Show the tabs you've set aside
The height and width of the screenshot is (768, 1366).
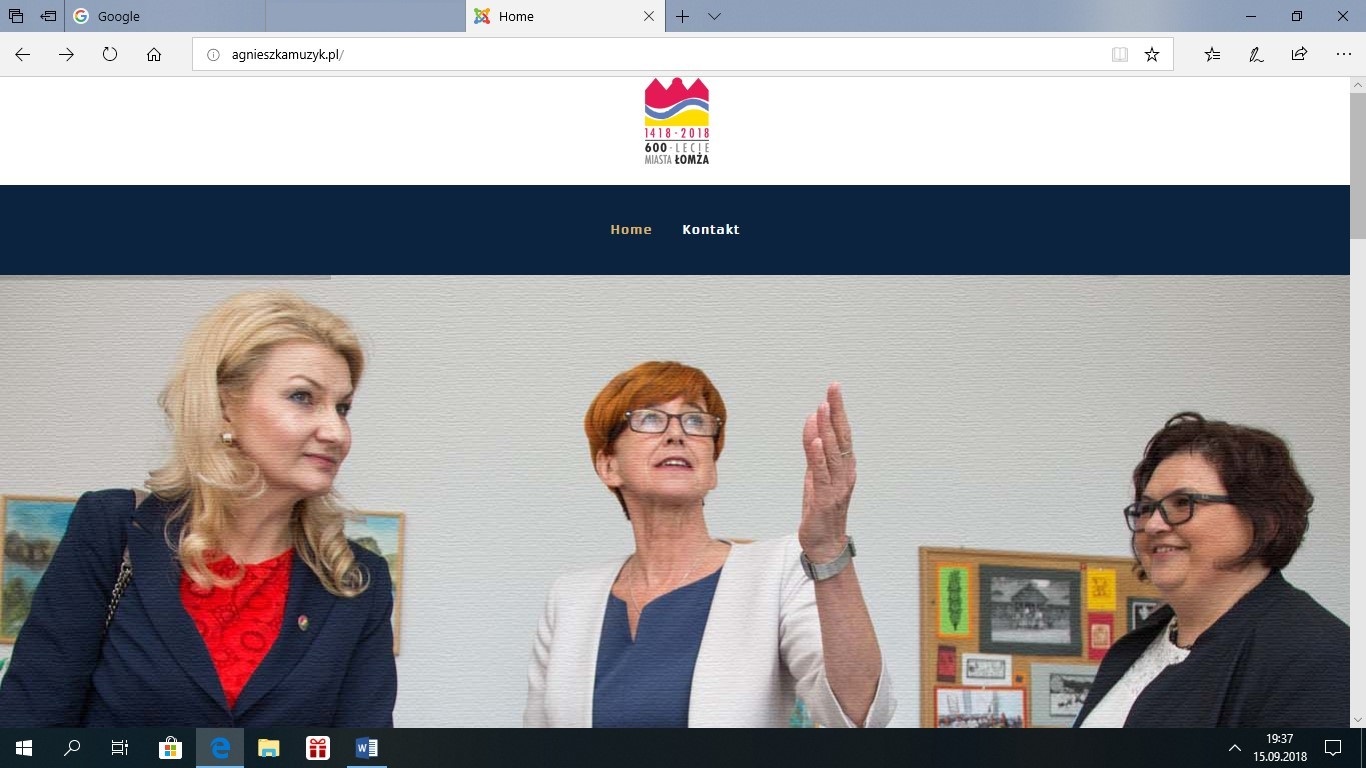click(x=16, y=16)
